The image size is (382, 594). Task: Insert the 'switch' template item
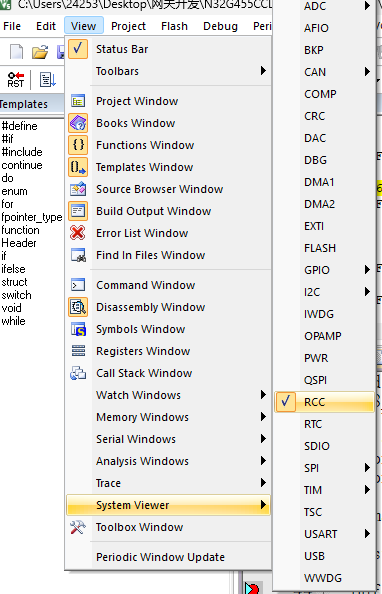click(16, 295)
